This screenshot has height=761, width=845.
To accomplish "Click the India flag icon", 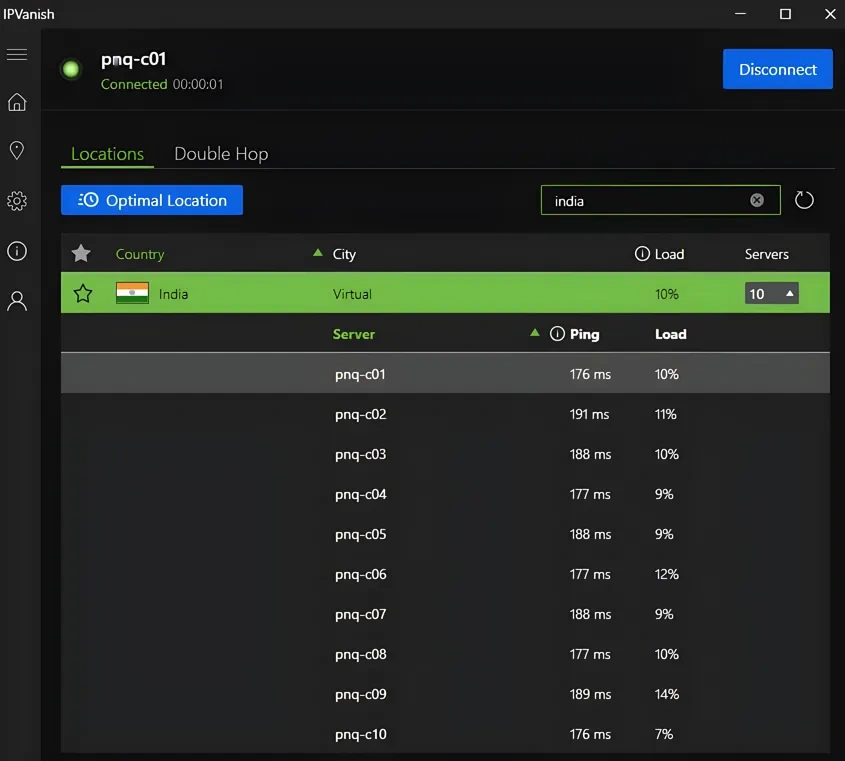I will coord(132,293).
